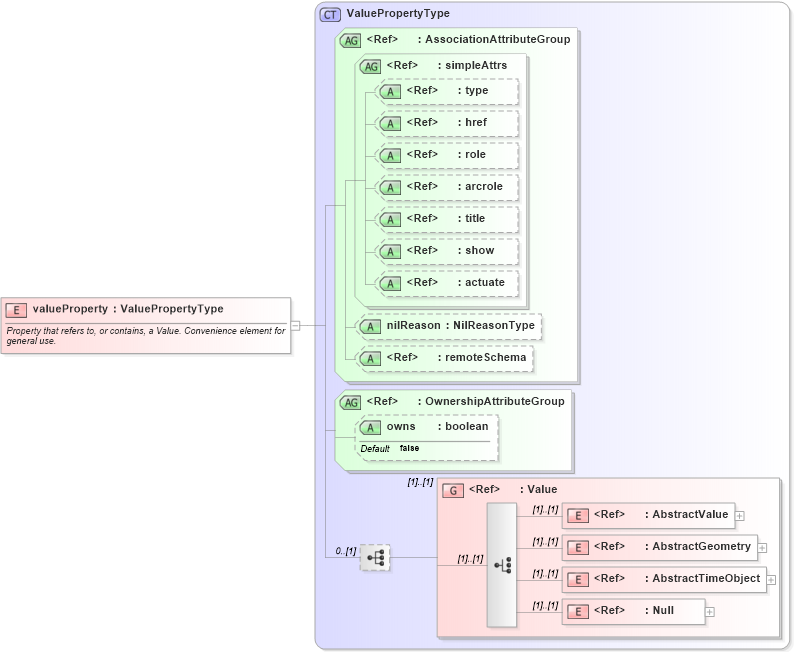The image size is (794, 652).
Task: Expand the AbstractTimeObject element
Action: (x=771, y=580)
